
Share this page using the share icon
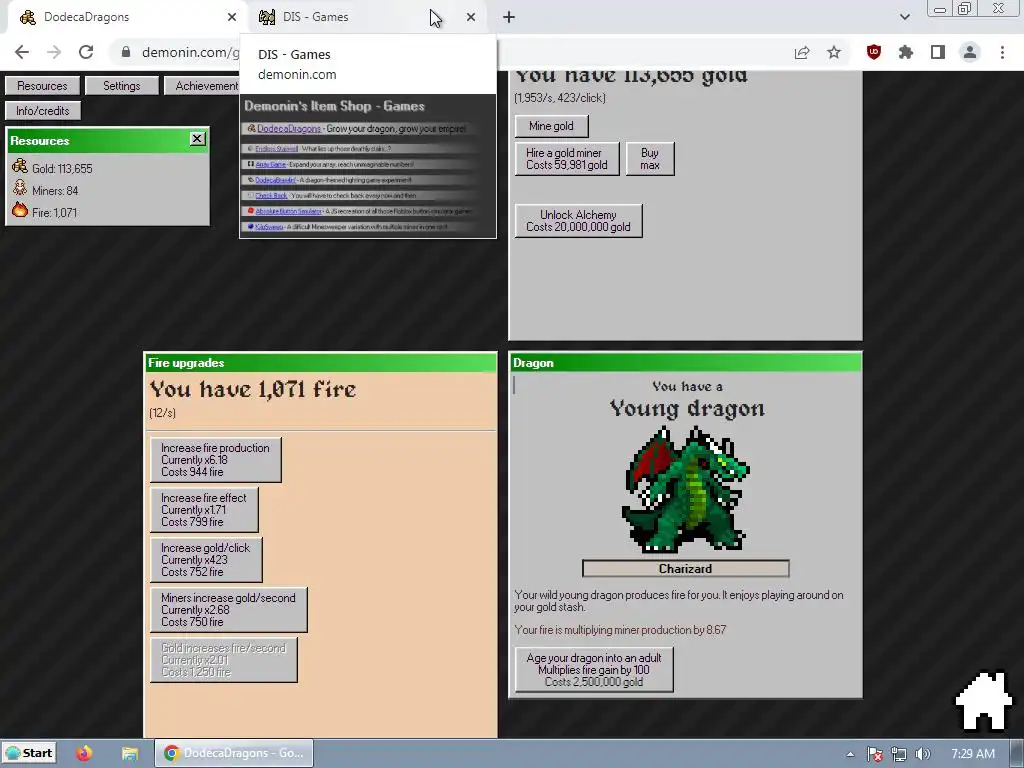(x=802, y=52)
